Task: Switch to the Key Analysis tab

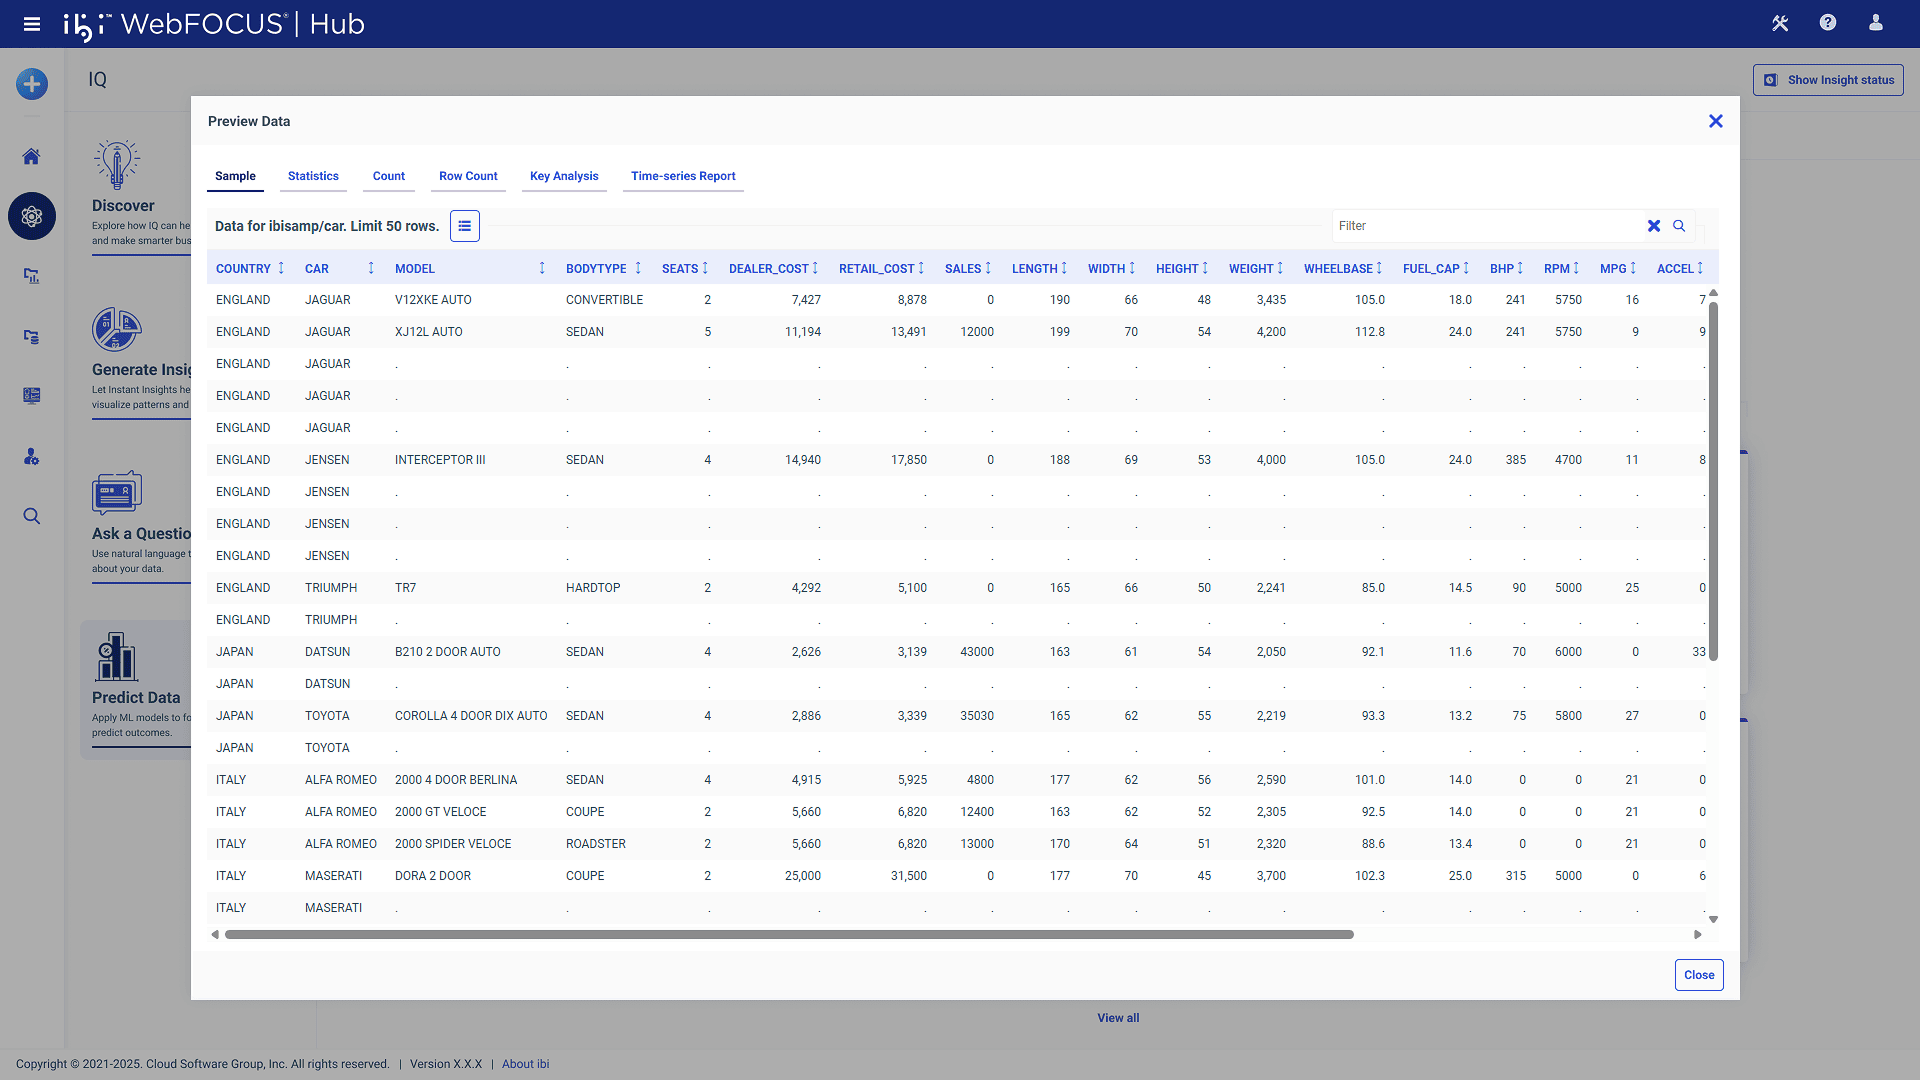Action: click(564, 176)
